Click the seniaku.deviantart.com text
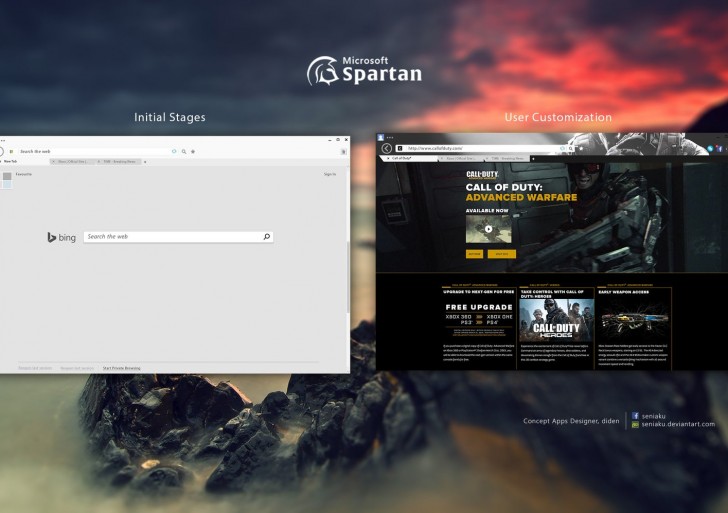728x513 pixels. 678,424
